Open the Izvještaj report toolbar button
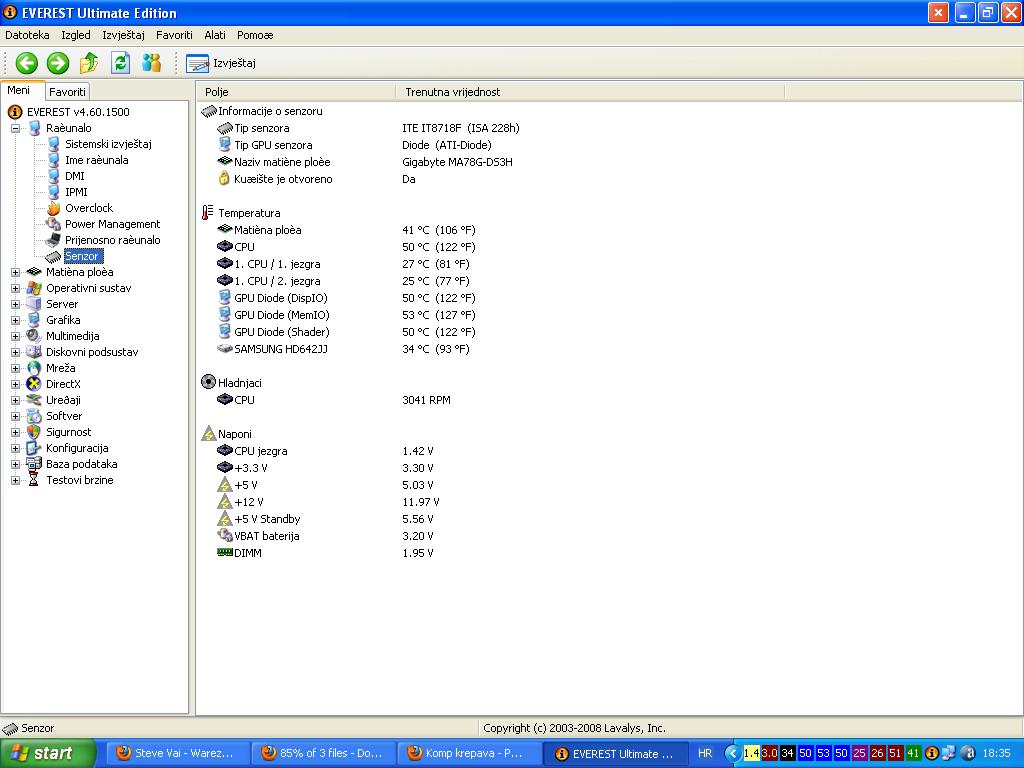The width and height of the screenshot is (1024, 768). pos(222,63)
